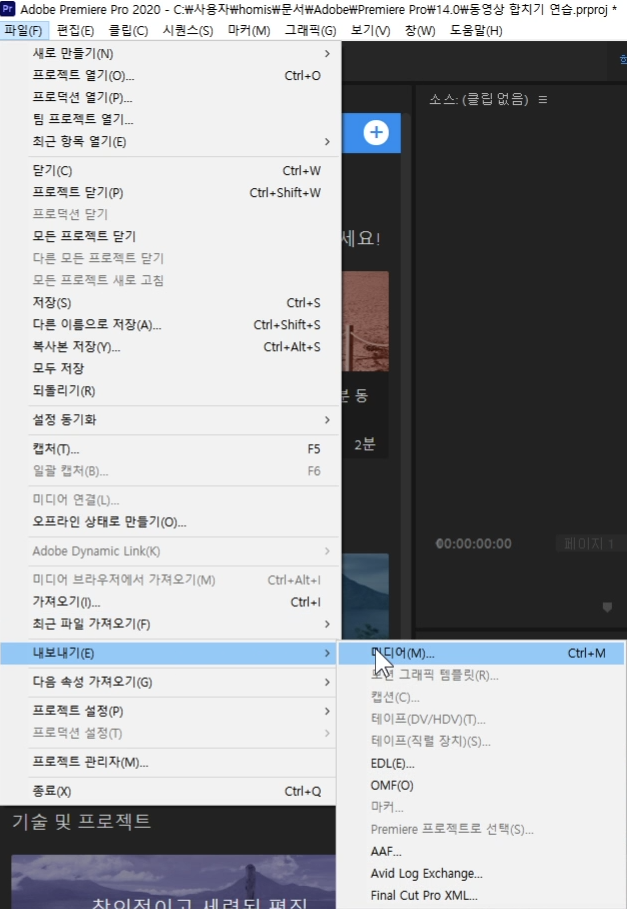Choose EDL(E)... export option

482,763
